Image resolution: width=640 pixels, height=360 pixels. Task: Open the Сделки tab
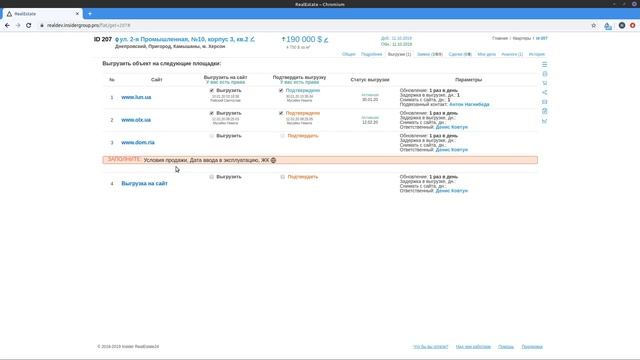click(x=460, y=54)
